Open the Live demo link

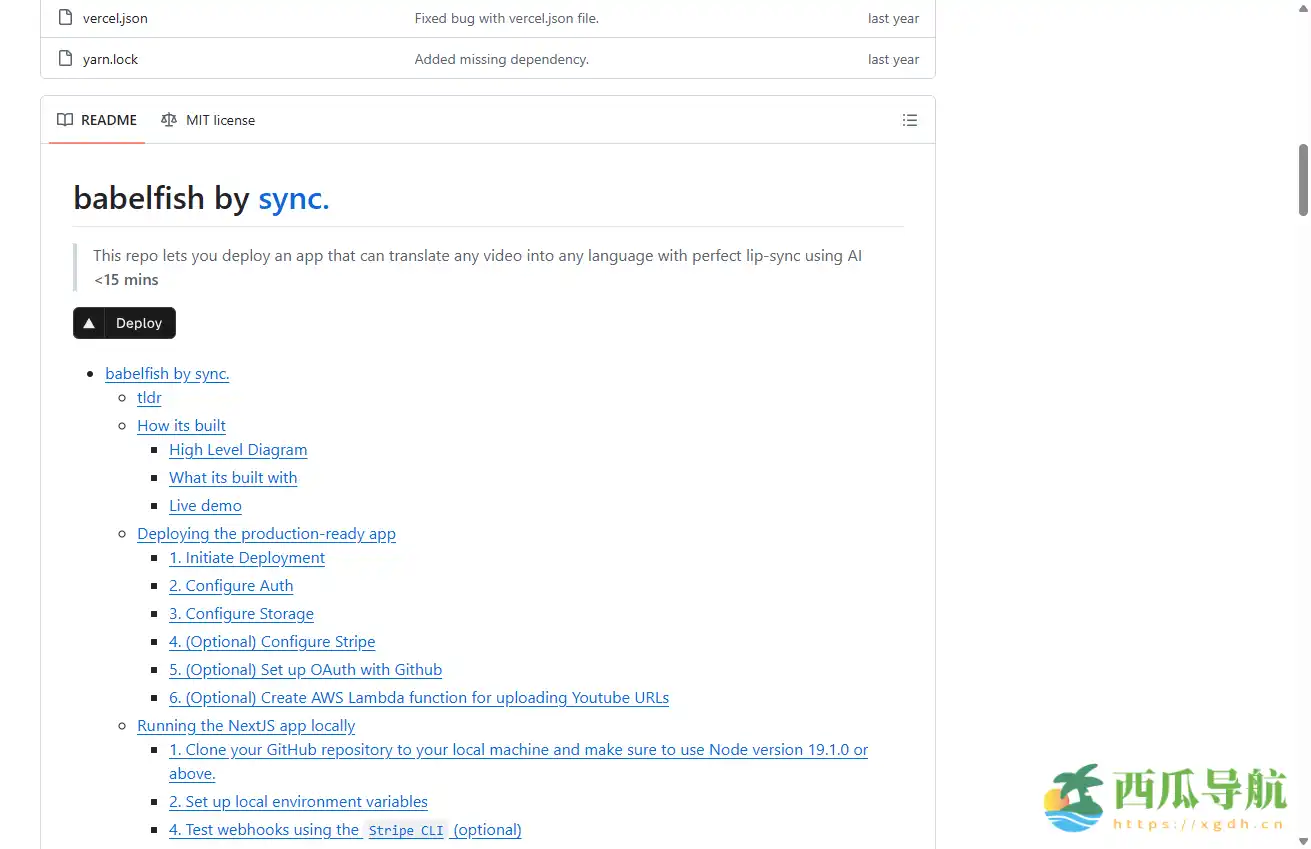coord(205,506)
